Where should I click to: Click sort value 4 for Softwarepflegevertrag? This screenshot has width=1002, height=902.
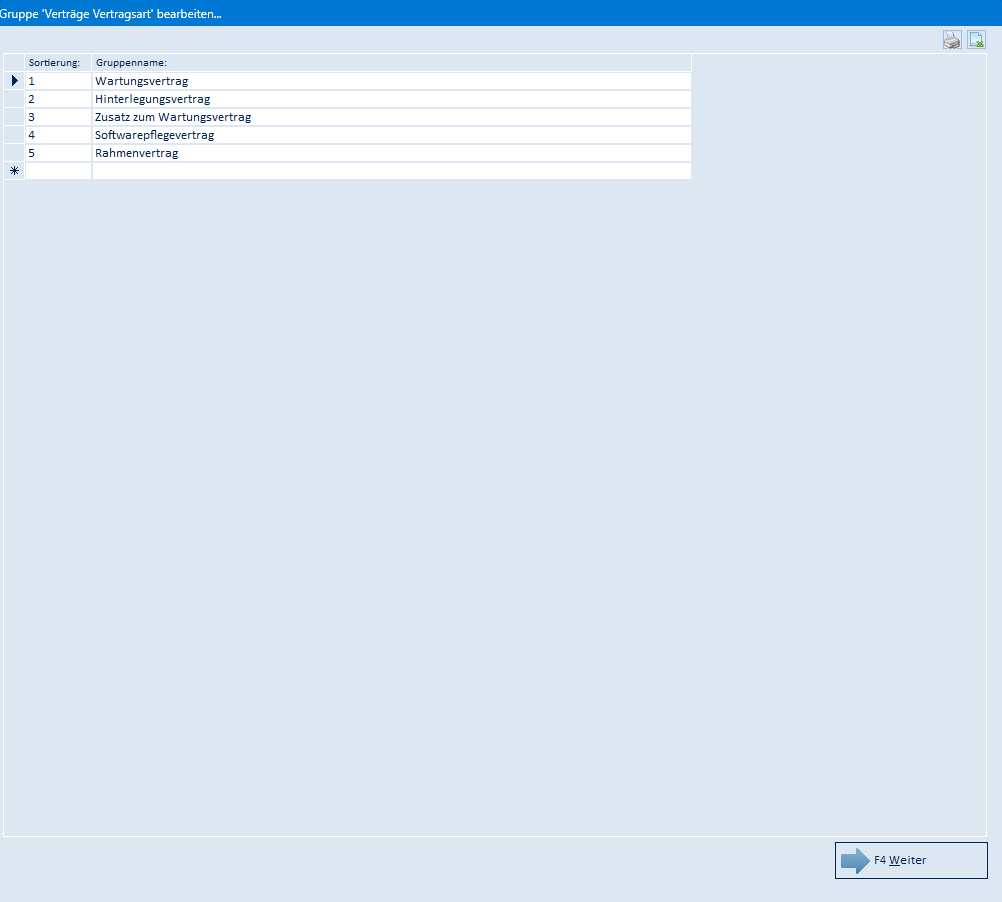[58, 135]
